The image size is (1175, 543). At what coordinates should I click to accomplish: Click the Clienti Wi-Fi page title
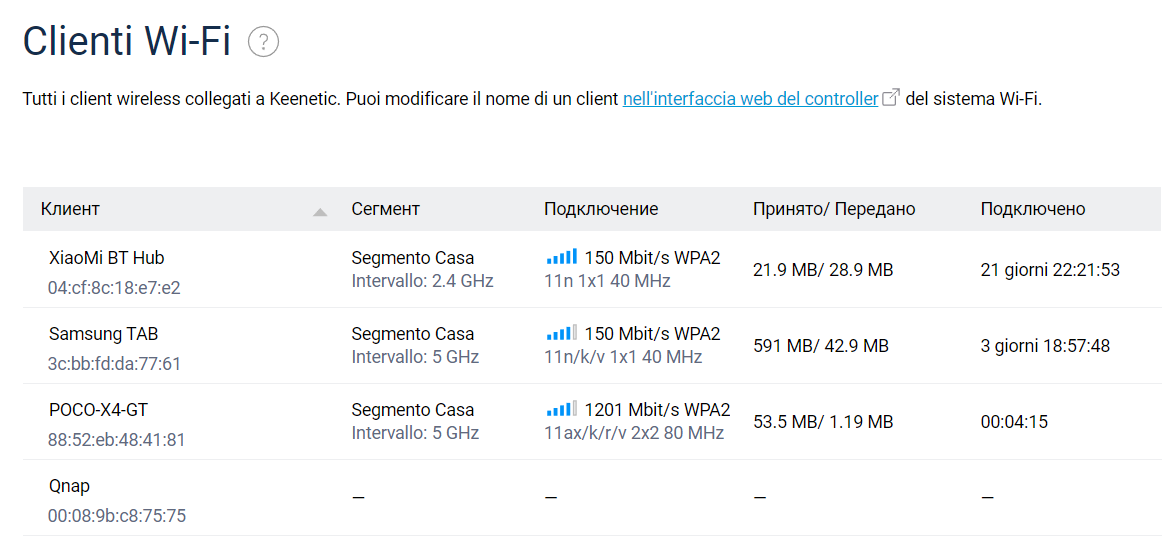click(x=127, y=42)
